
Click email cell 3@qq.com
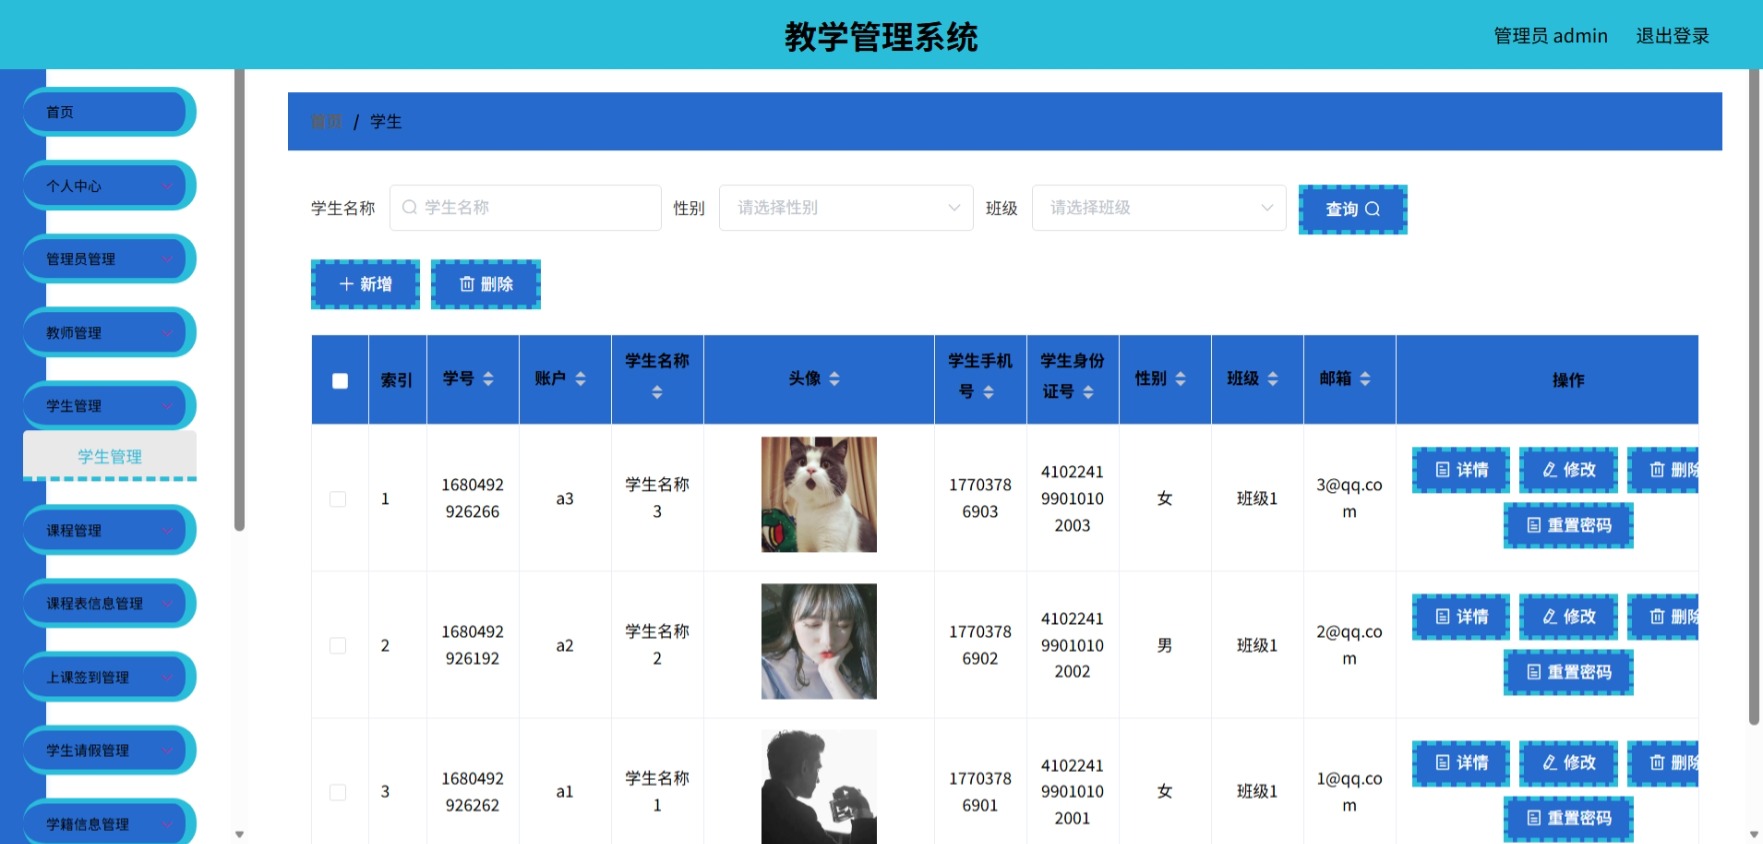tap(1349, 498)
